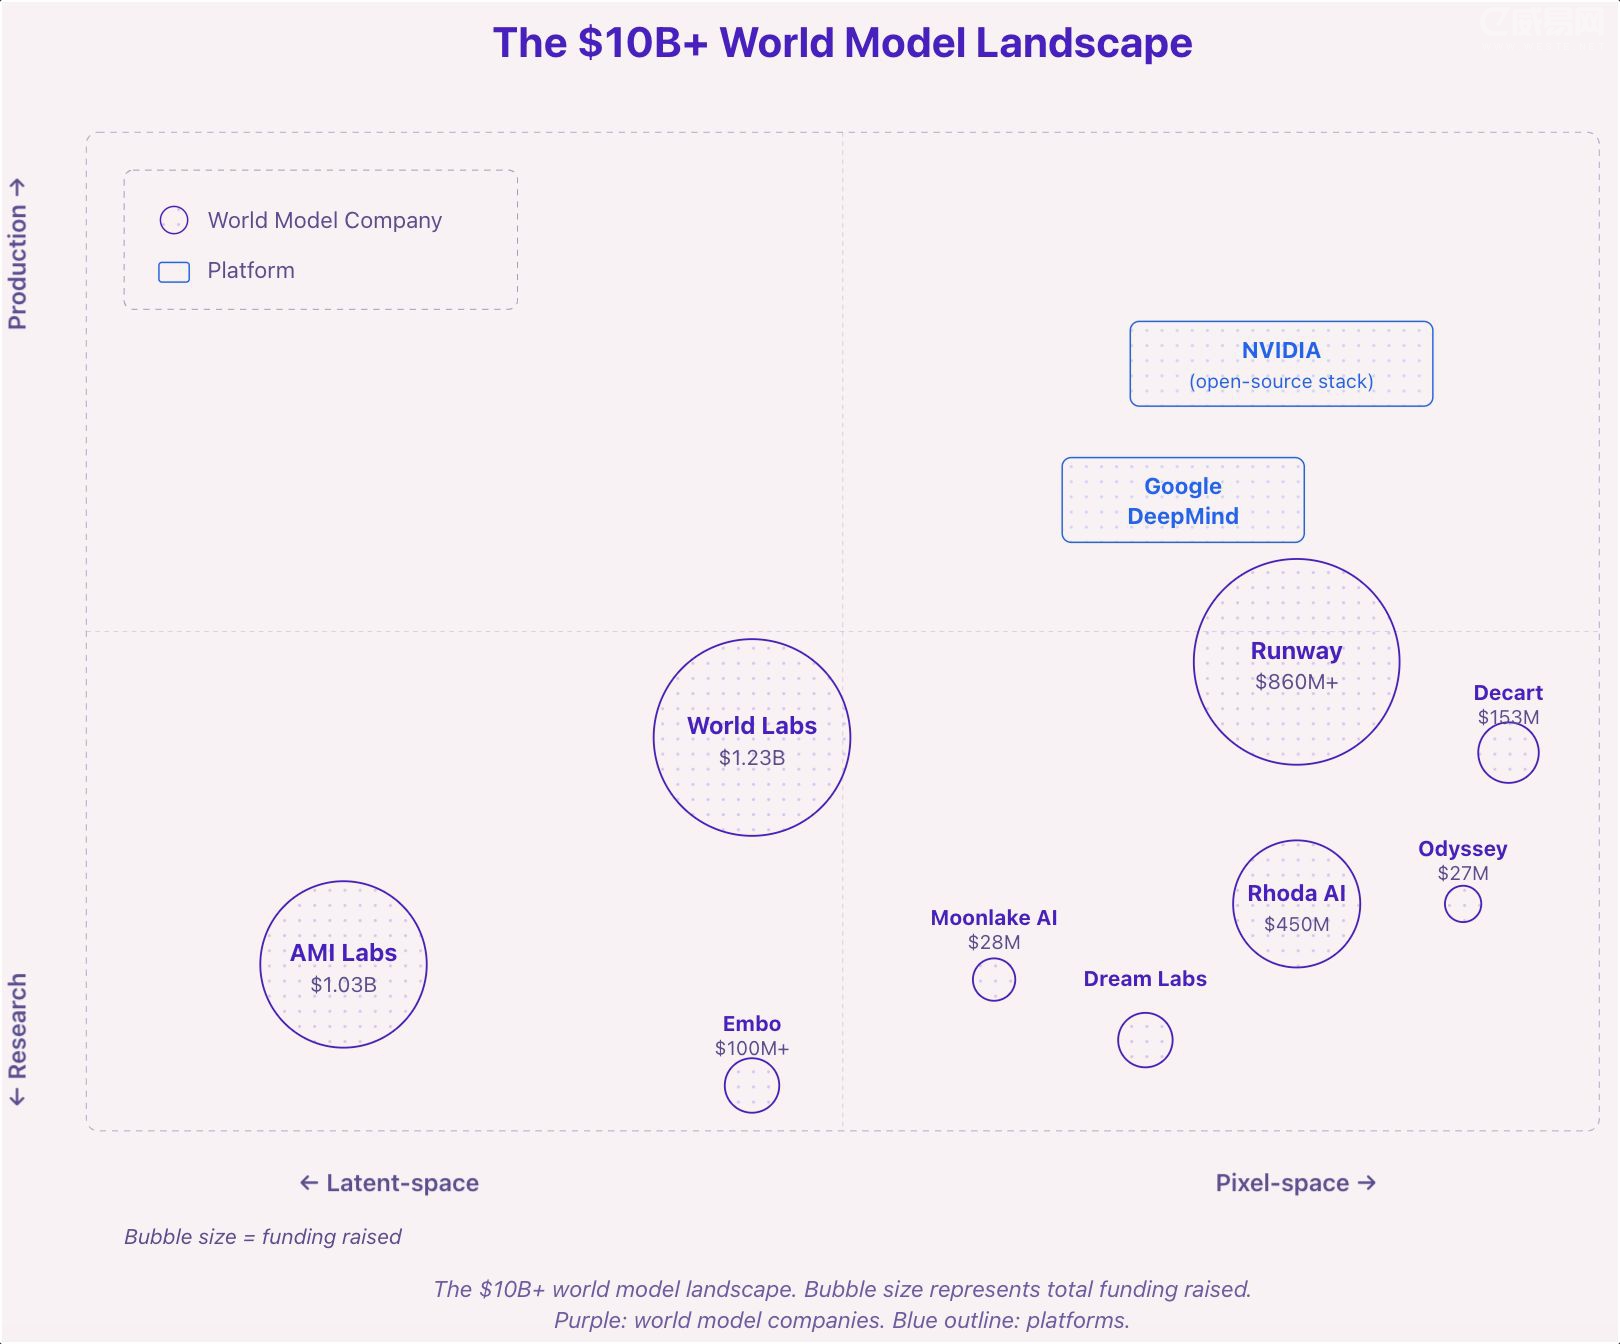Click the World Model Company legend circle
Image resolution: width=1620 pixels, height=1344 pixels.
174,220
